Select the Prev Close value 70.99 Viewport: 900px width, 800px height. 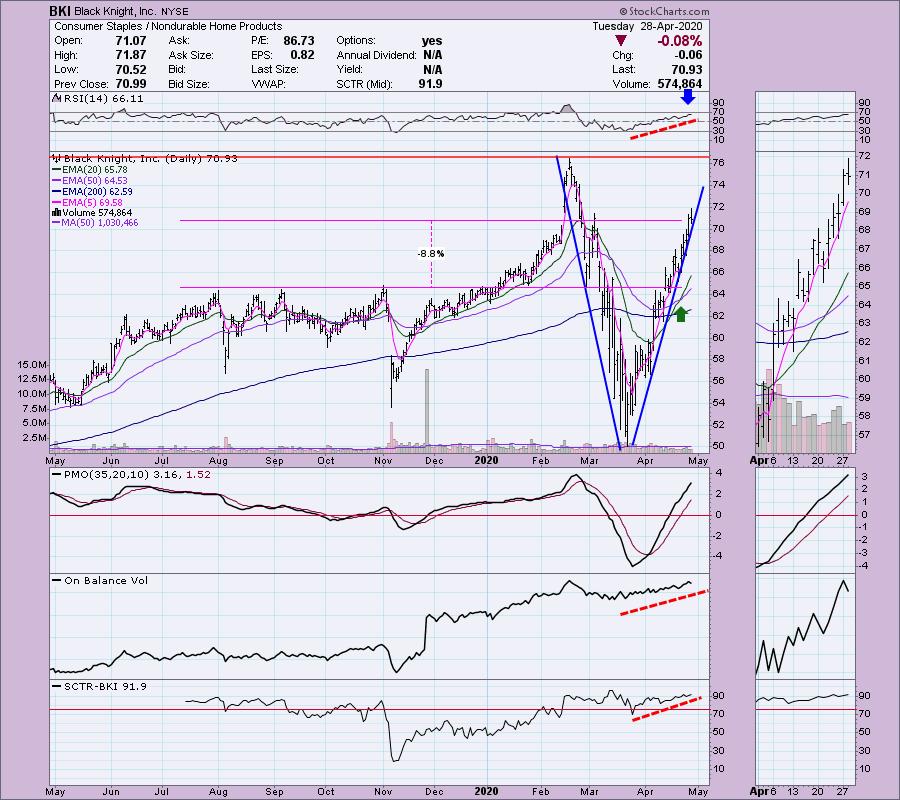131,84
